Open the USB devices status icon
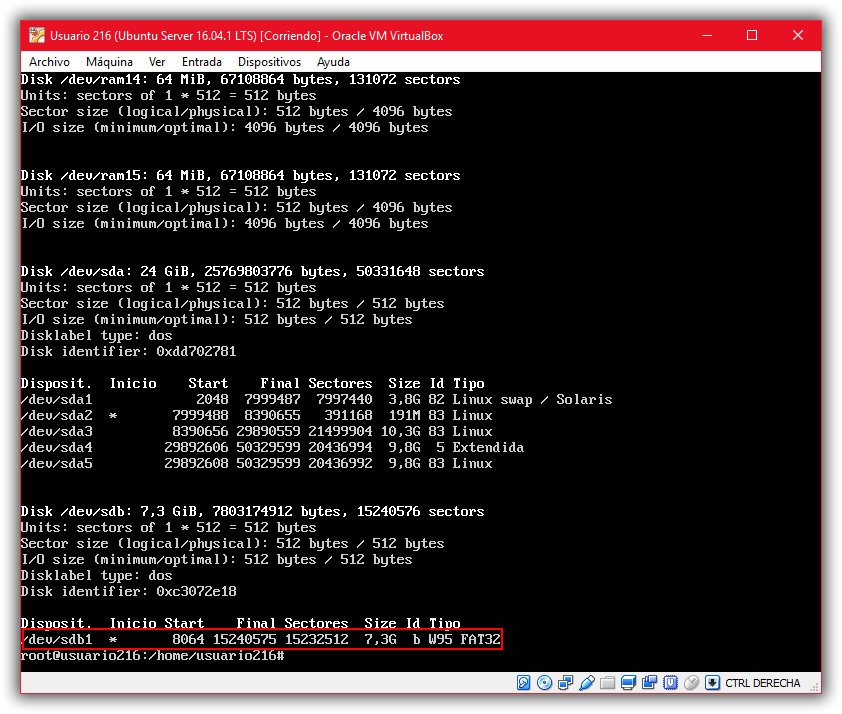This screenshot has width=842, height=714. coord(587,683)
